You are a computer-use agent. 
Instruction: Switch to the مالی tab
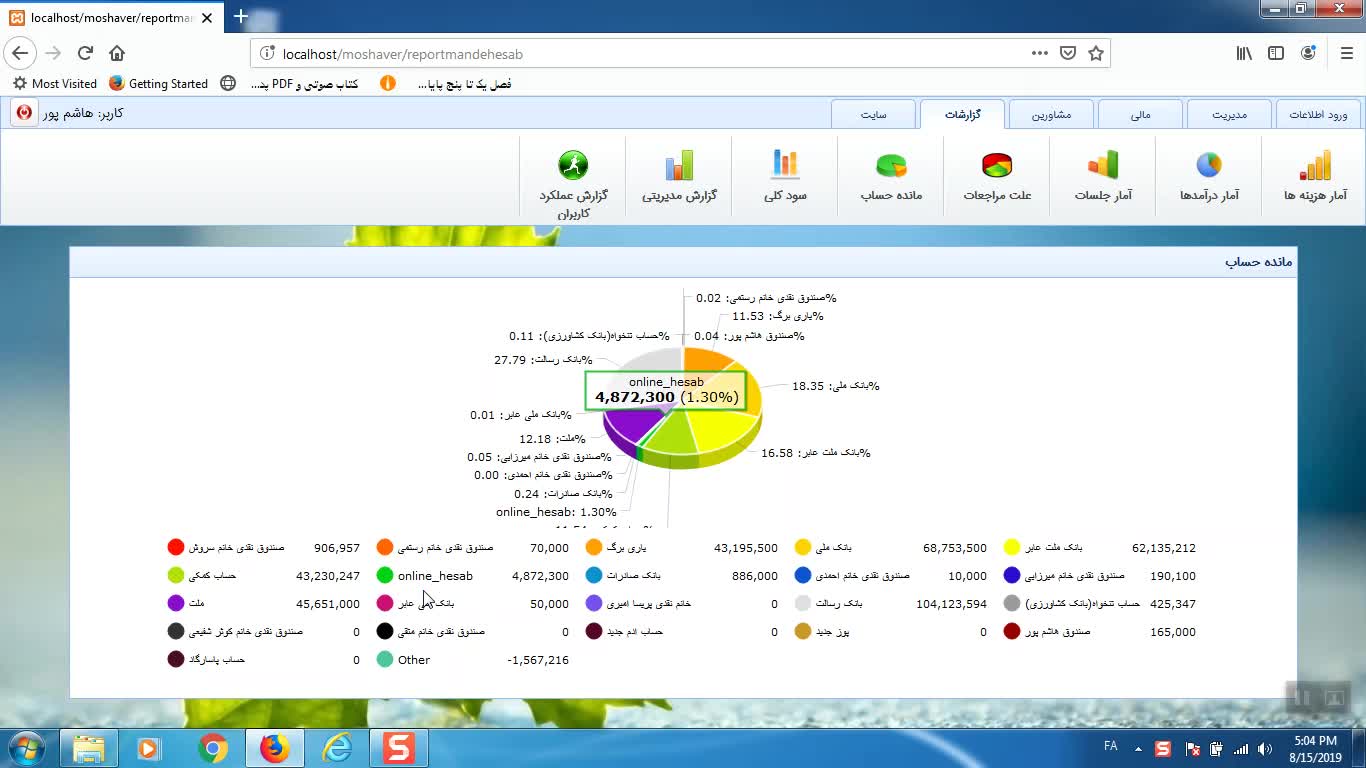[1140, 115]
